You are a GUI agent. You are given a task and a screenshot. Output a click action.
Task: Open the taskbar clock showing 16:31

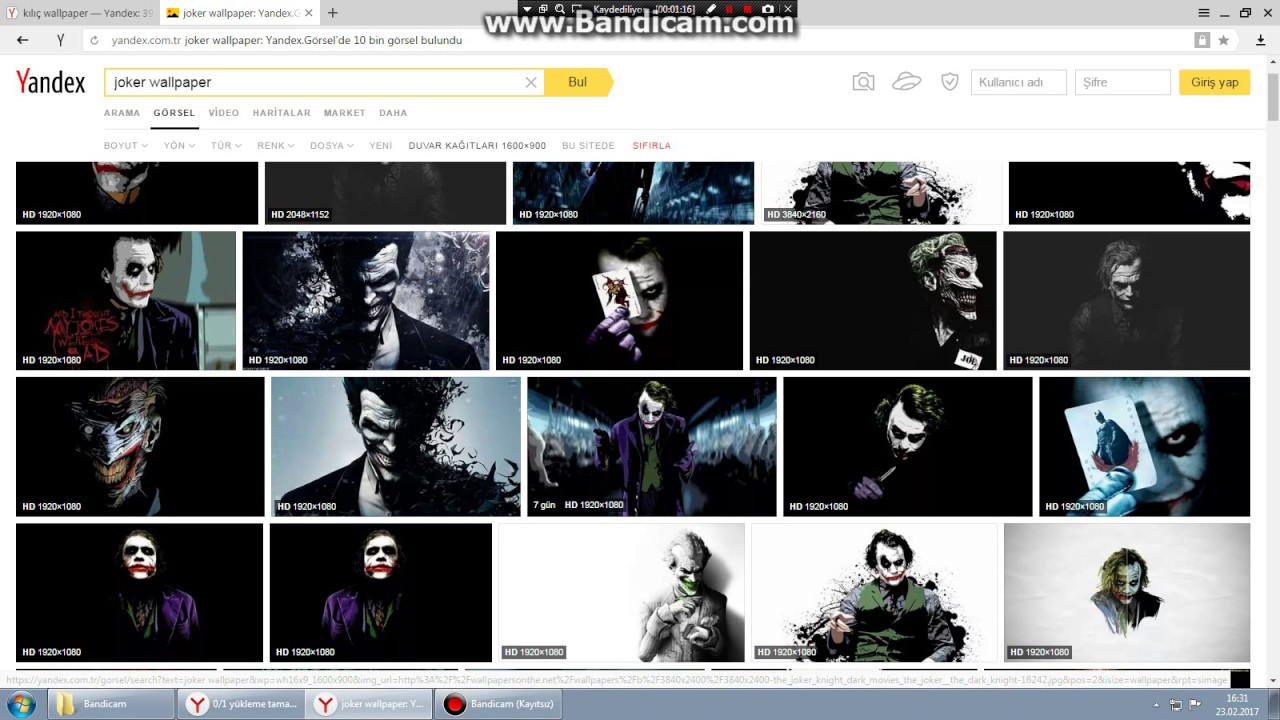coord(1238,704)
